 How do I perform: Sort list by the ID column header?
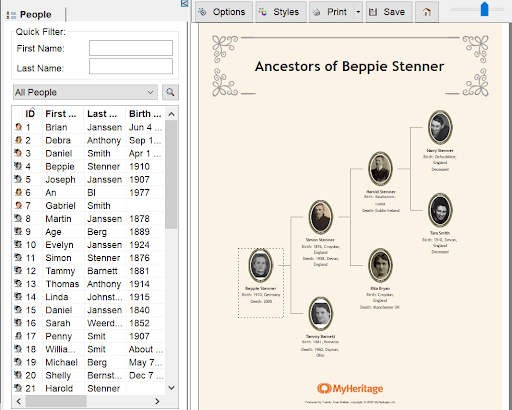click(x=30, y=114)
